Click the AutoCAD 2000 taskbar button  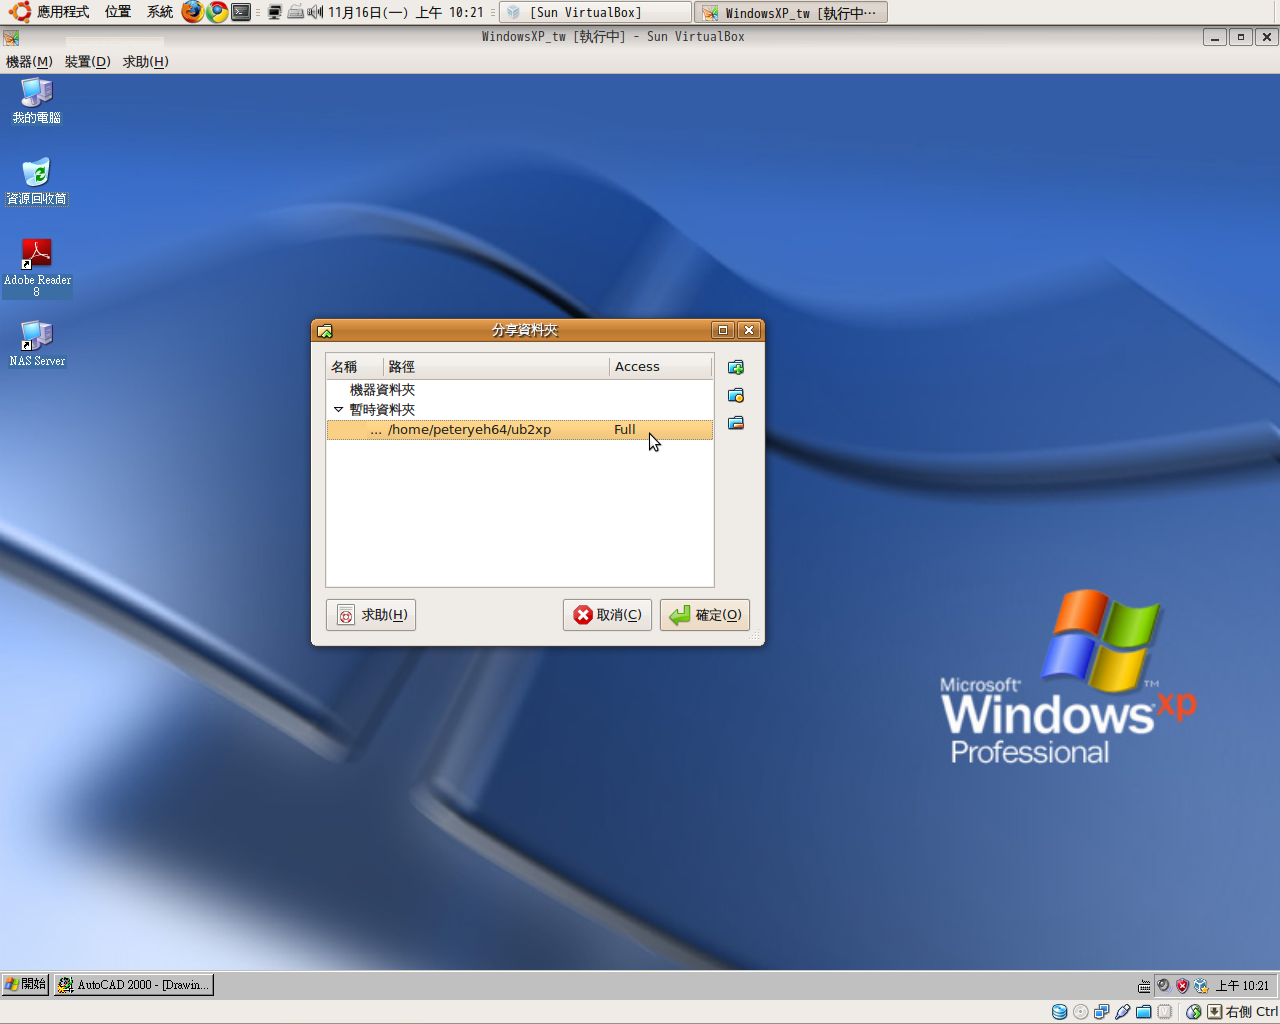[x=133, y=985]
